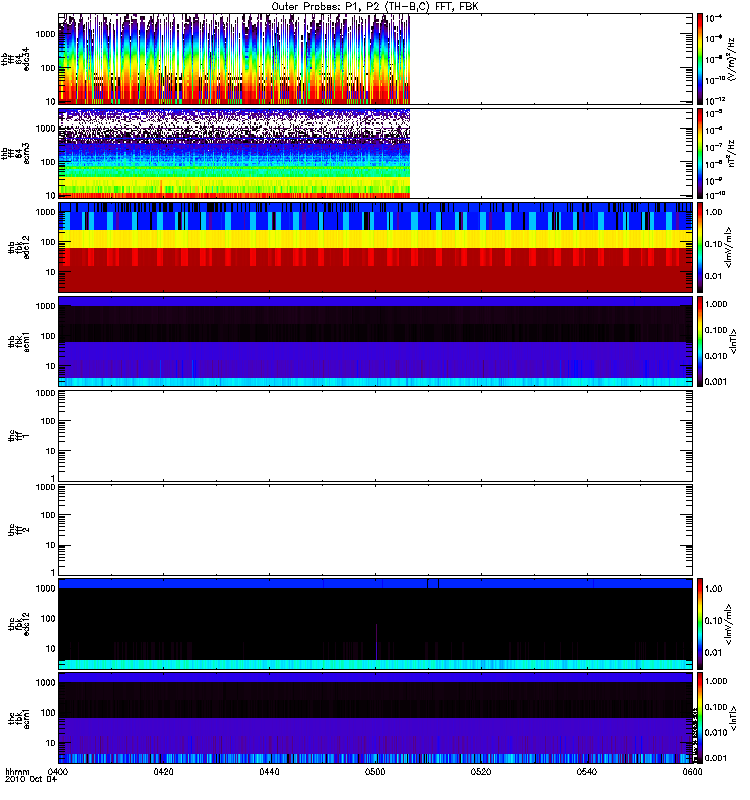This screenshot has width=750, height=800.
Task: Click the 100 tick on thb scm3 y-axis
Action: 48,162
